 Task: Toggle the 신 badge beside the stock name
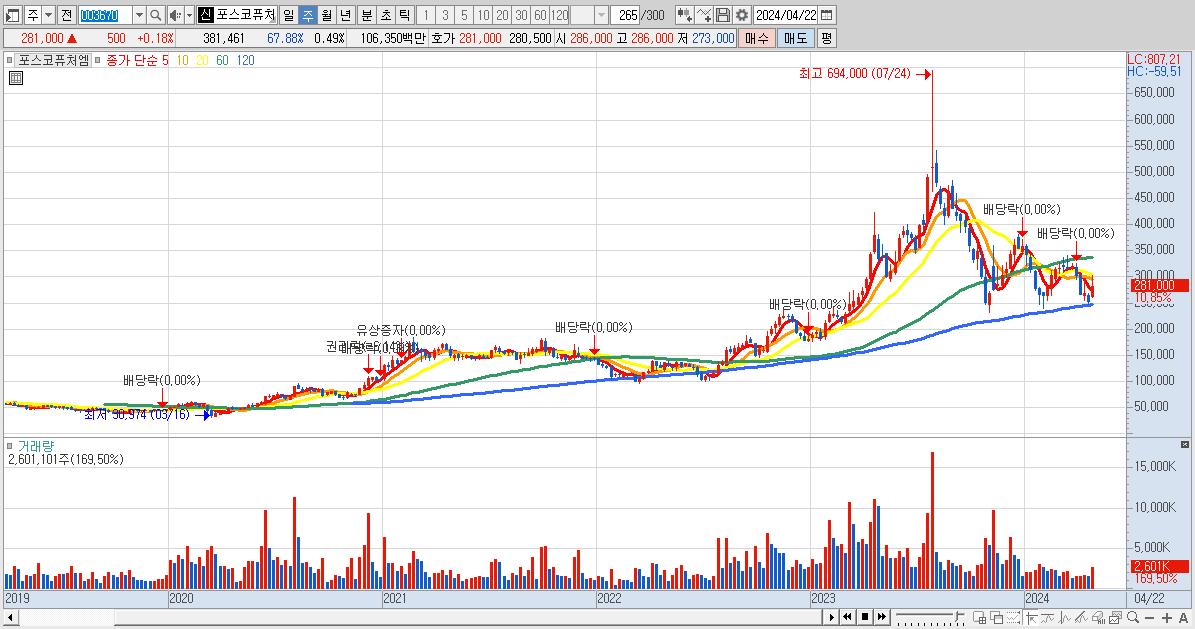[206, 15]
